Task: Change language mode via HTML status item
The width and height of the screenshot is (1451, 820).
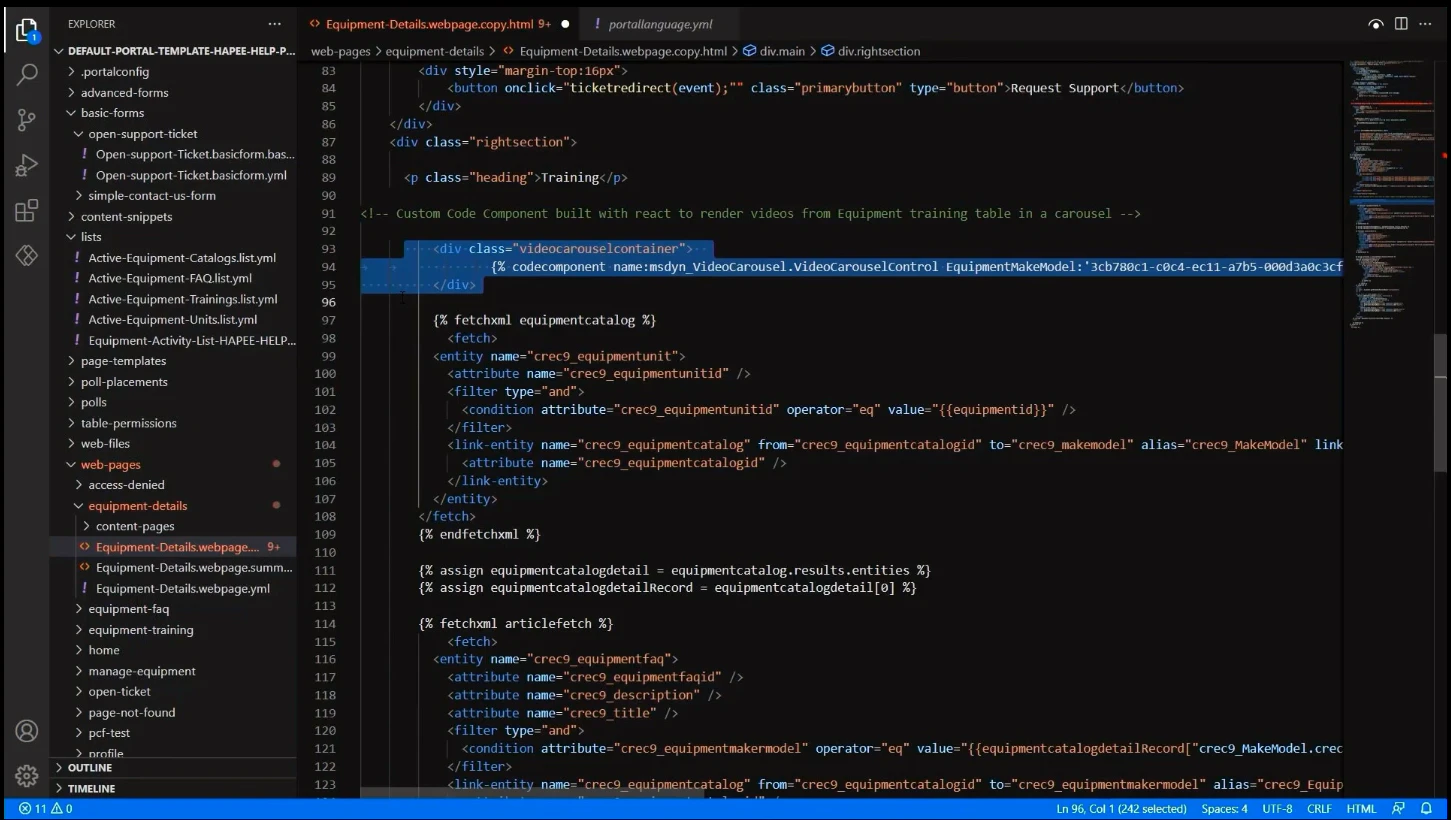Action: click(x=1361, y=809)
